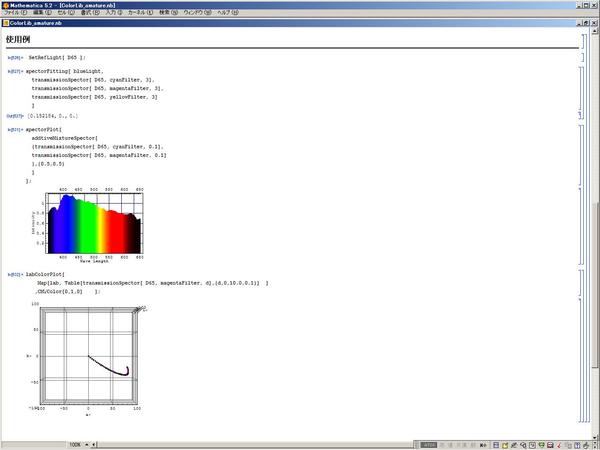Close the ColorLib_amature.nb notebook window
Image resolution: width=600 pixels, height=450 pixels.
594,21
